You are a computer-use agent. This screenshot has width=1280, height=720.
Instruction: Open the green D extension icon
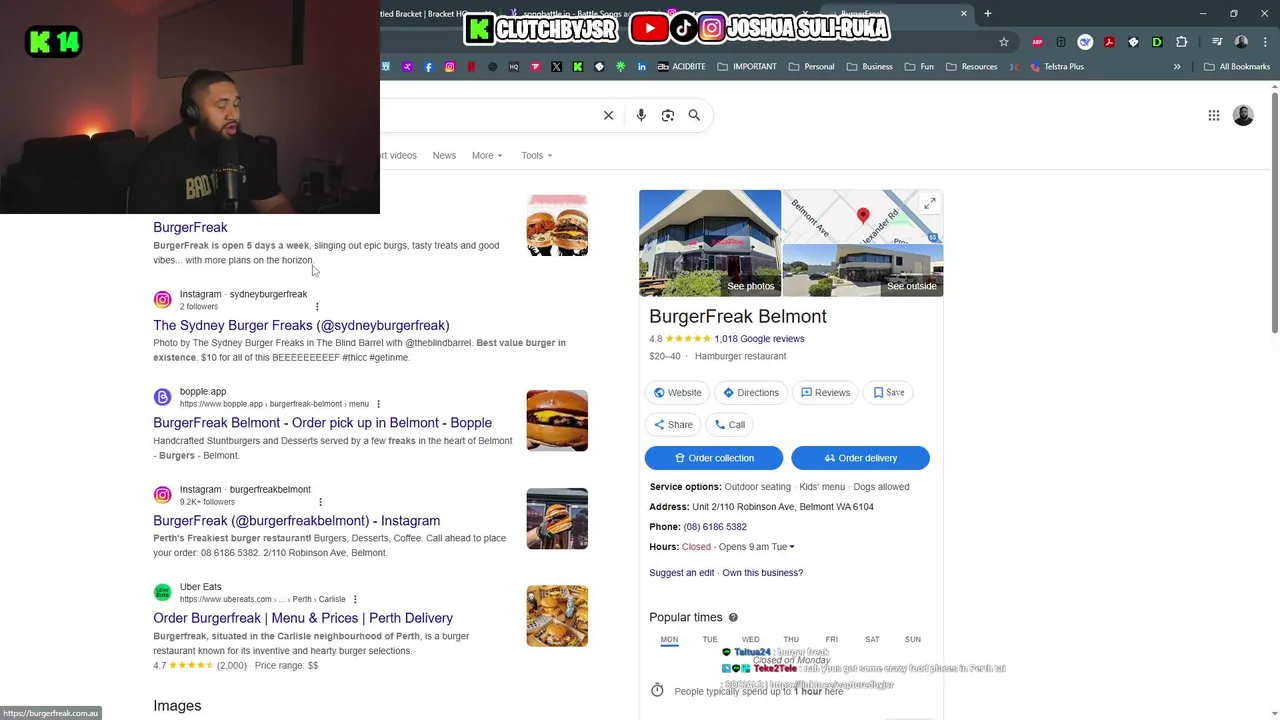click(x=1157, y=42)
